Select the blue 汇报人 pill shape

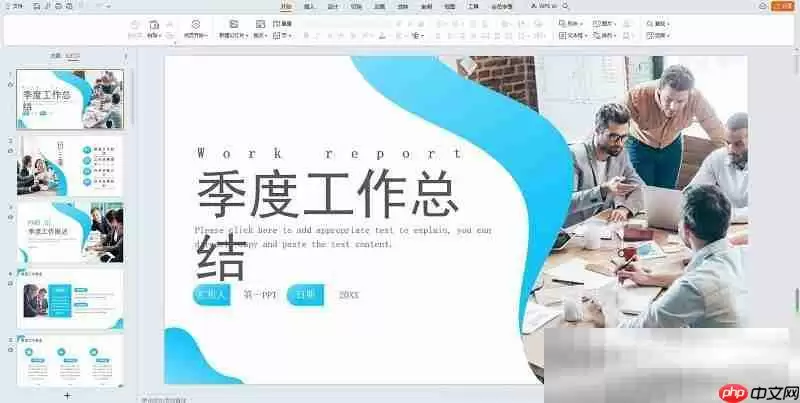212,295
